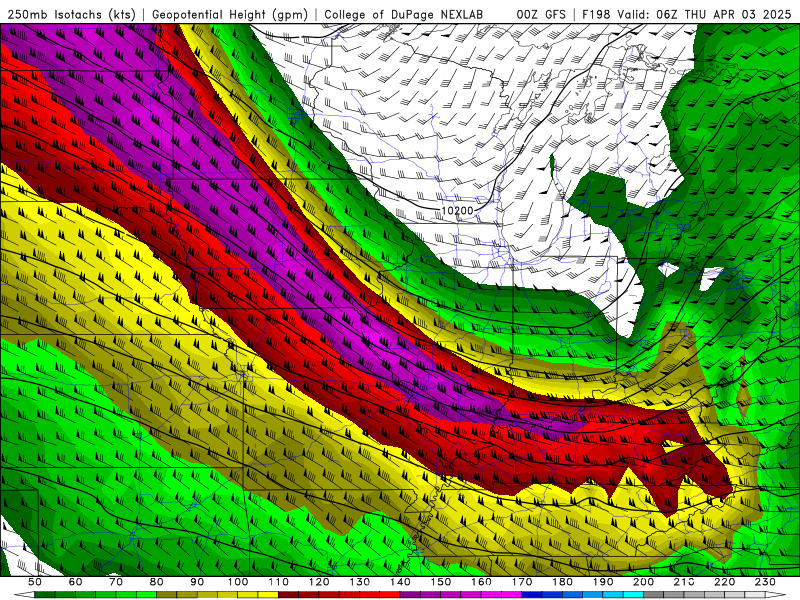Screen dimensions: 800x600
Task: Click the '190' value on the color scale
Action: [603, 582]
